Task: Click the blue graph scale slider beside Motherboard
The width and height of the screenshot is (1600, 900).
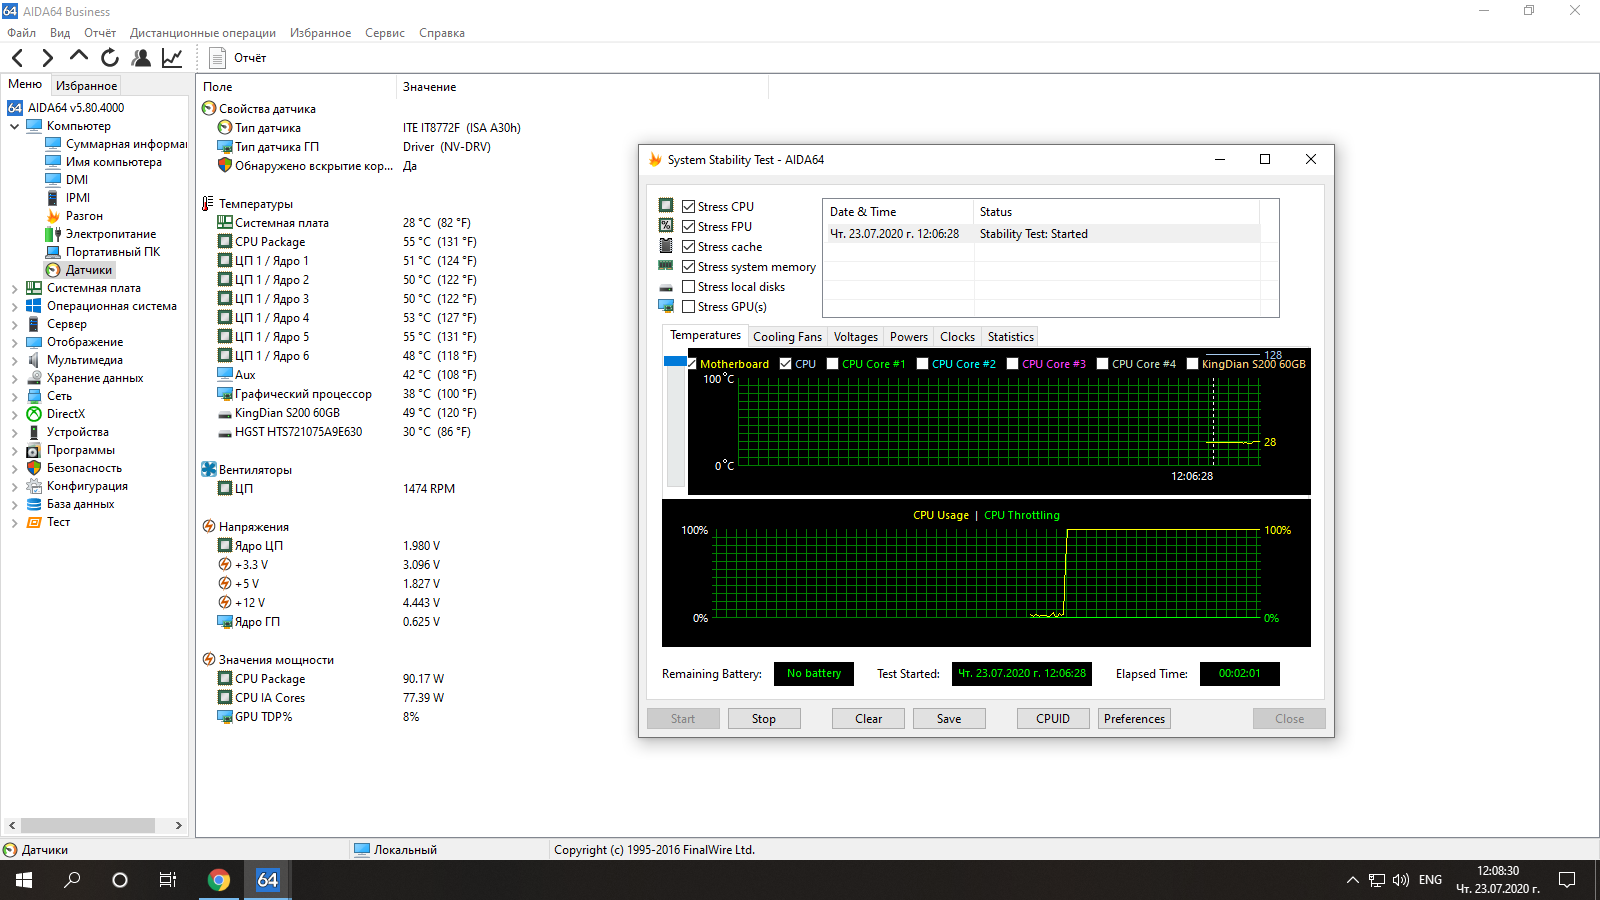Action: pos(675,361)
